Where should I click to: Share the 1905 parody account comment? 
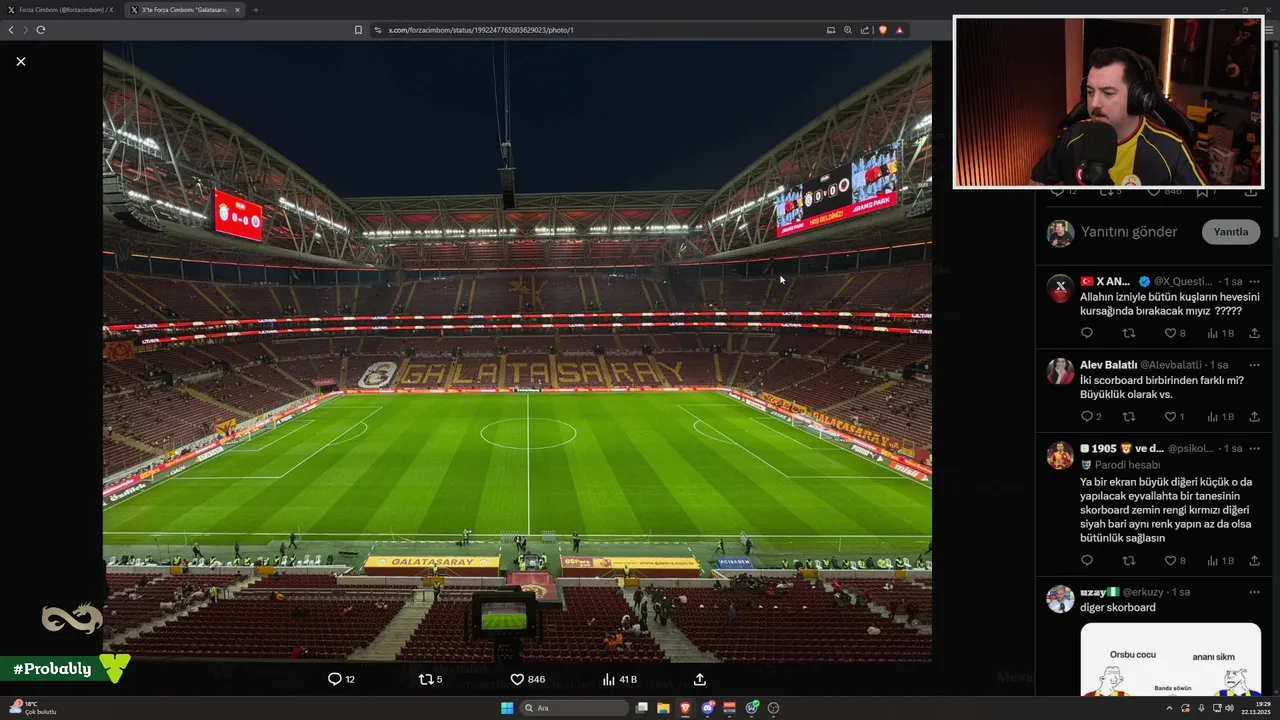pos(1254,561)
